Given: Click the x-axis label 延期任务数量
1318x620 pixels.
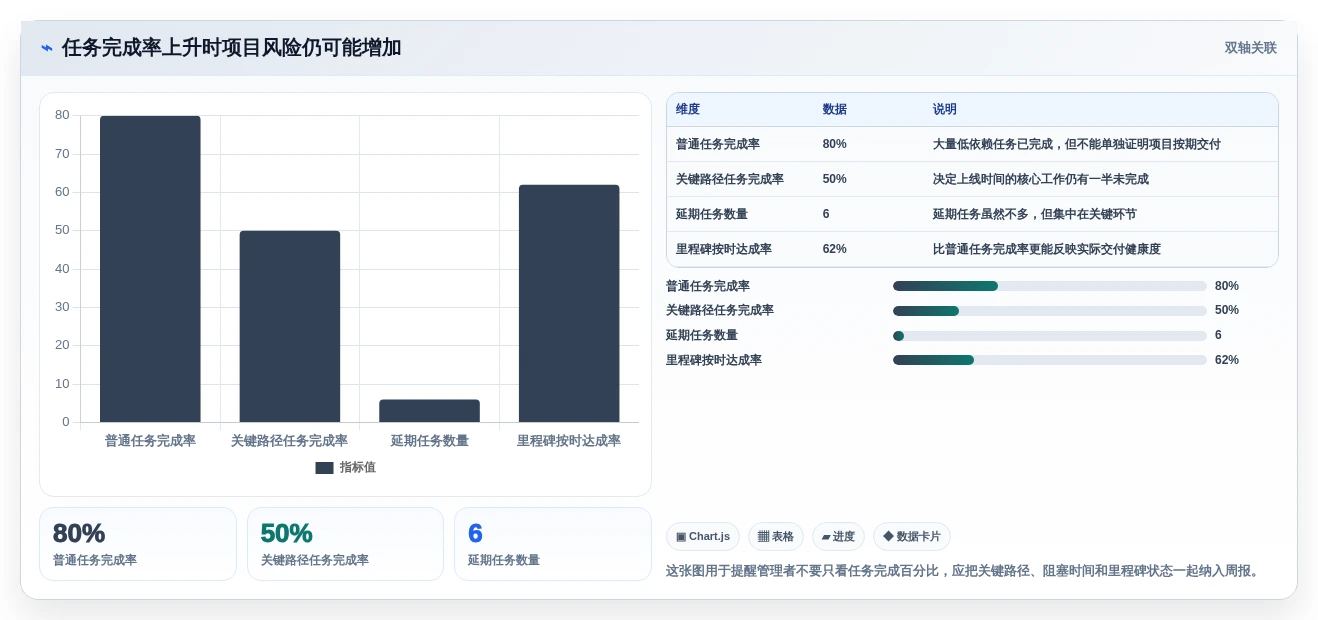Looking at the screenshot, I should pos(429,441).
